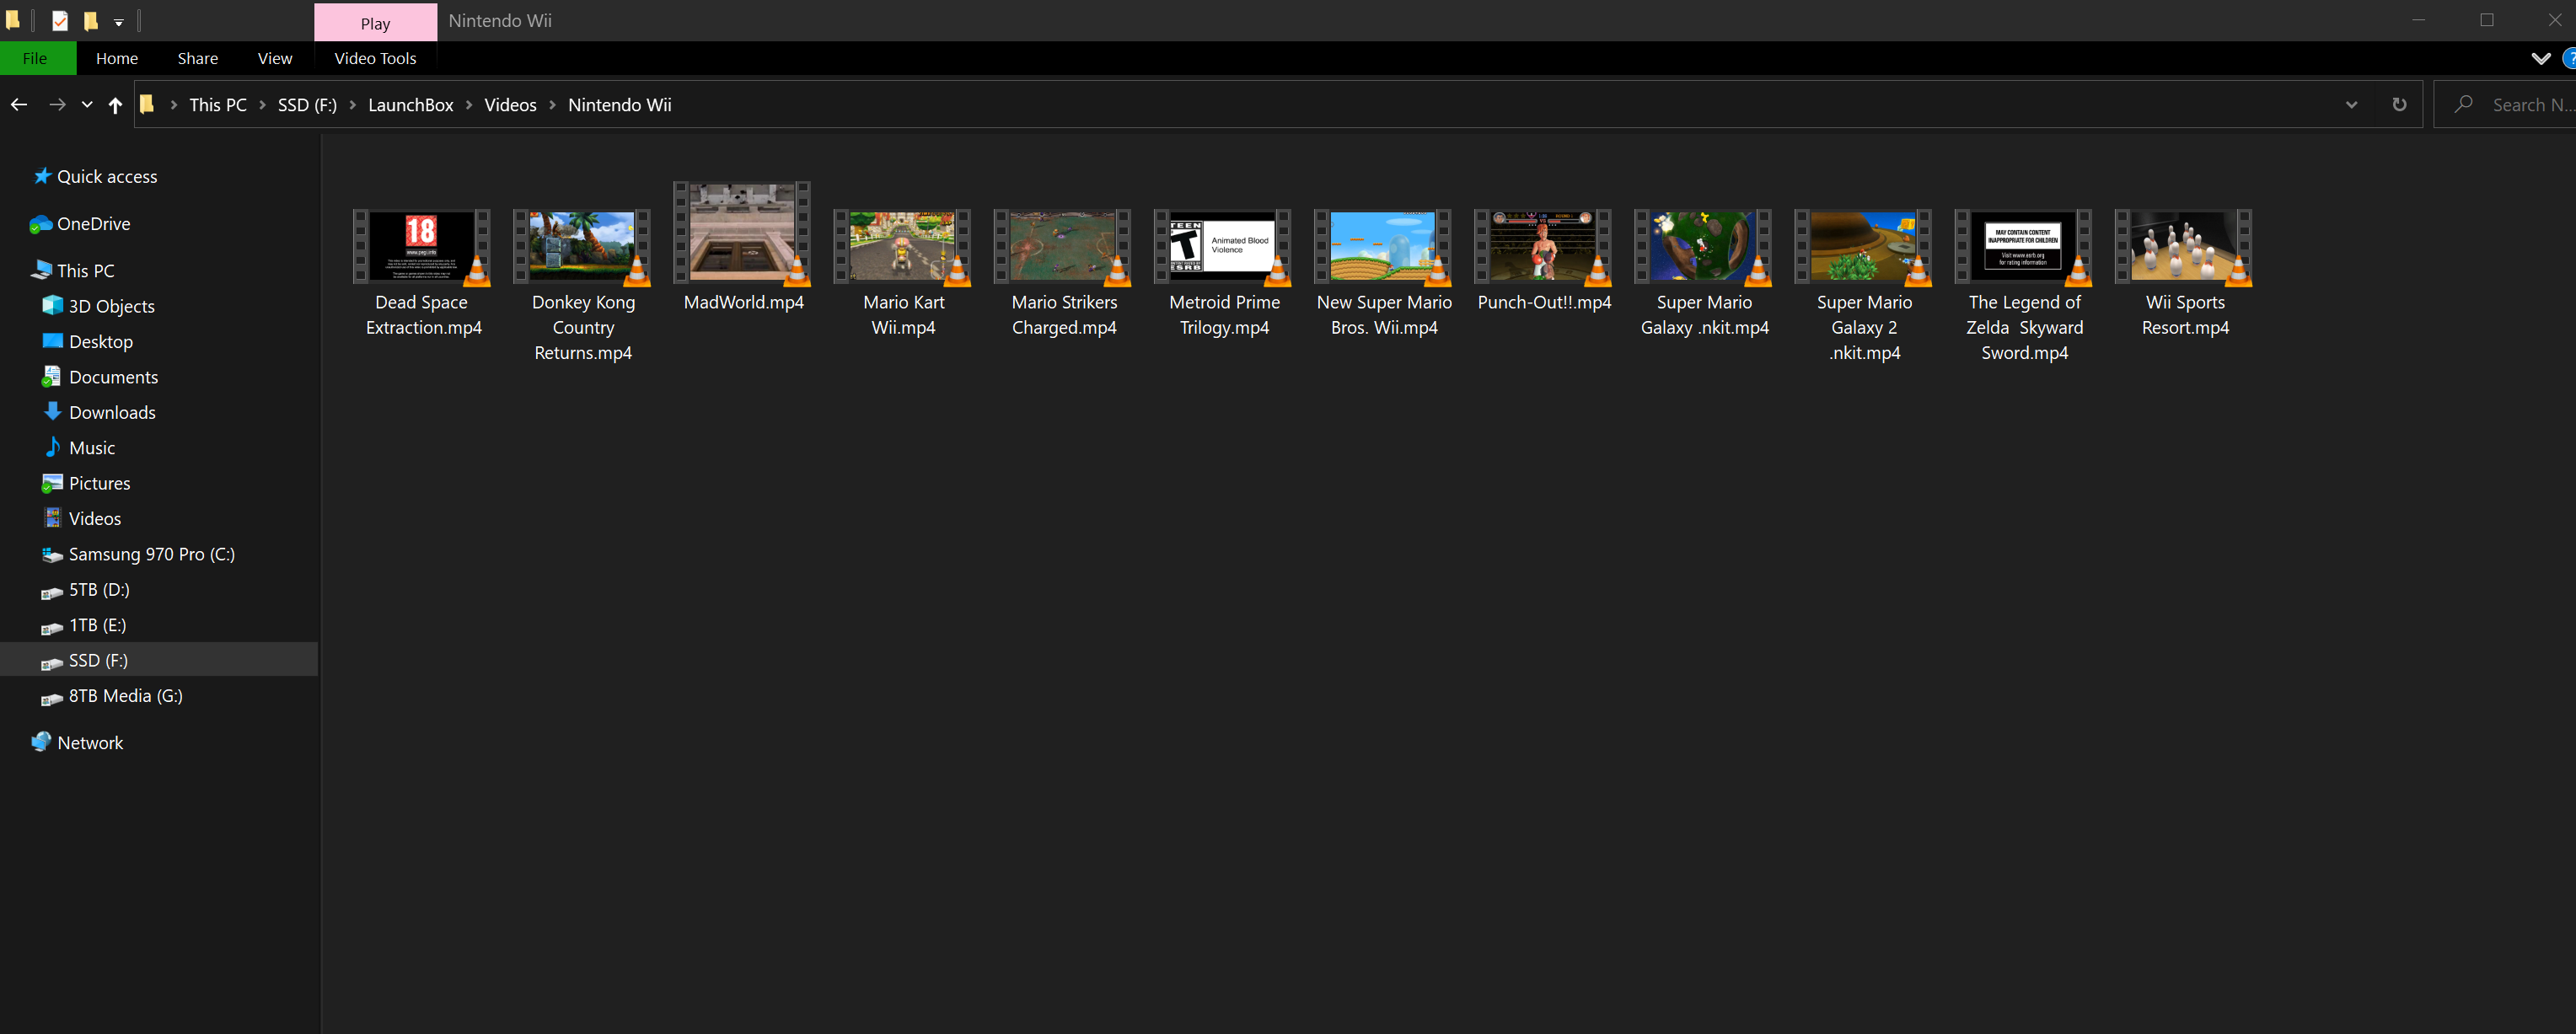This screenshot has height=1034, width=2576.
Task: Select the Mario Kart Wii.mp4 video icon
Action: pyautogui.click(x=902, y=246)
